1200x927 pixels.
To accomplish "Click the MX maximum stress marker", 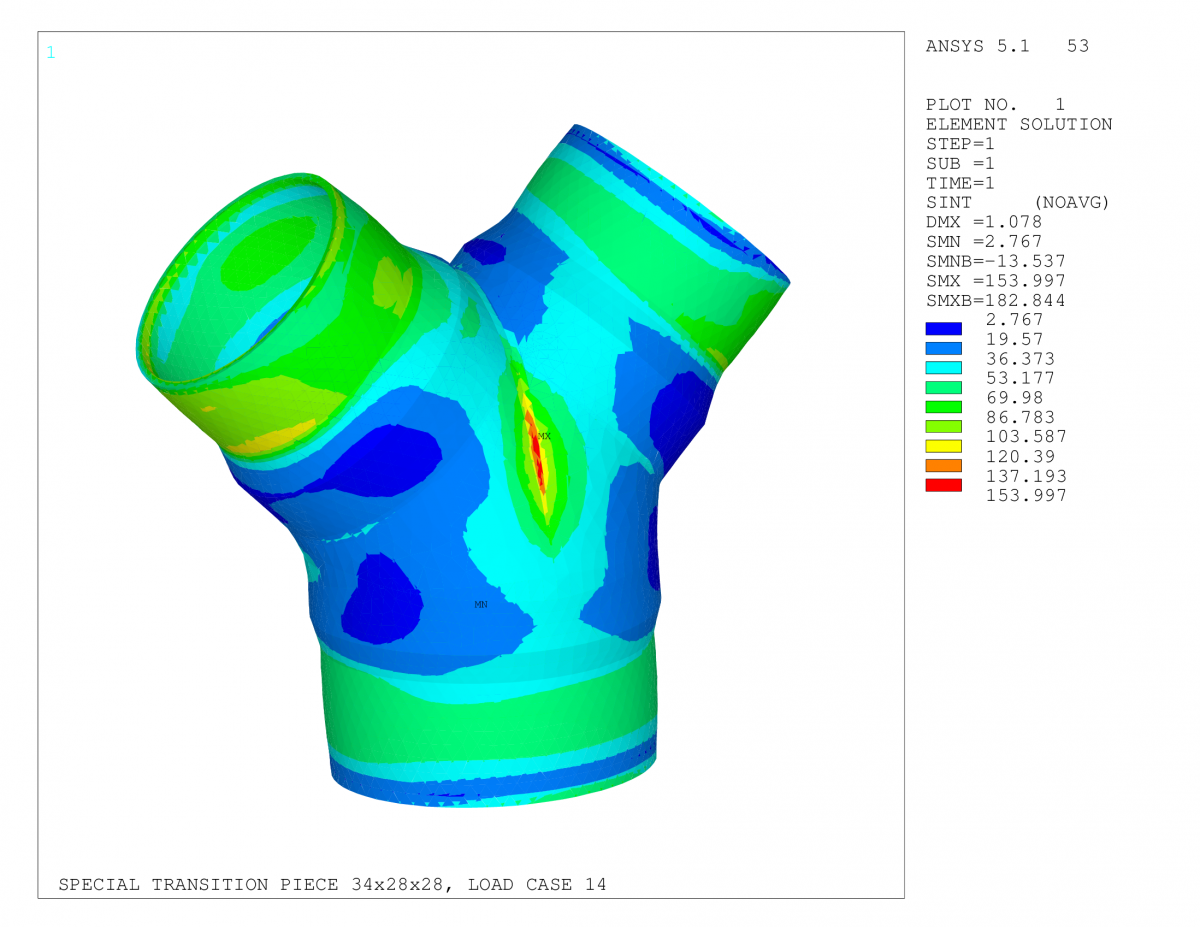I will pyautogui.click(x=544, y=436).
